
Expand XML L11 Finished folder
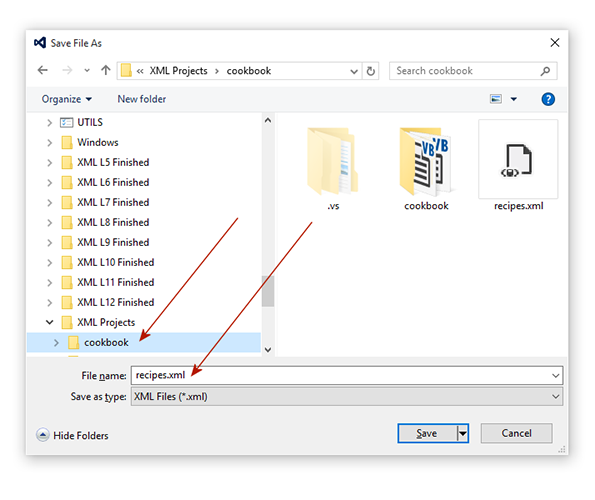[x=50, y=283]
